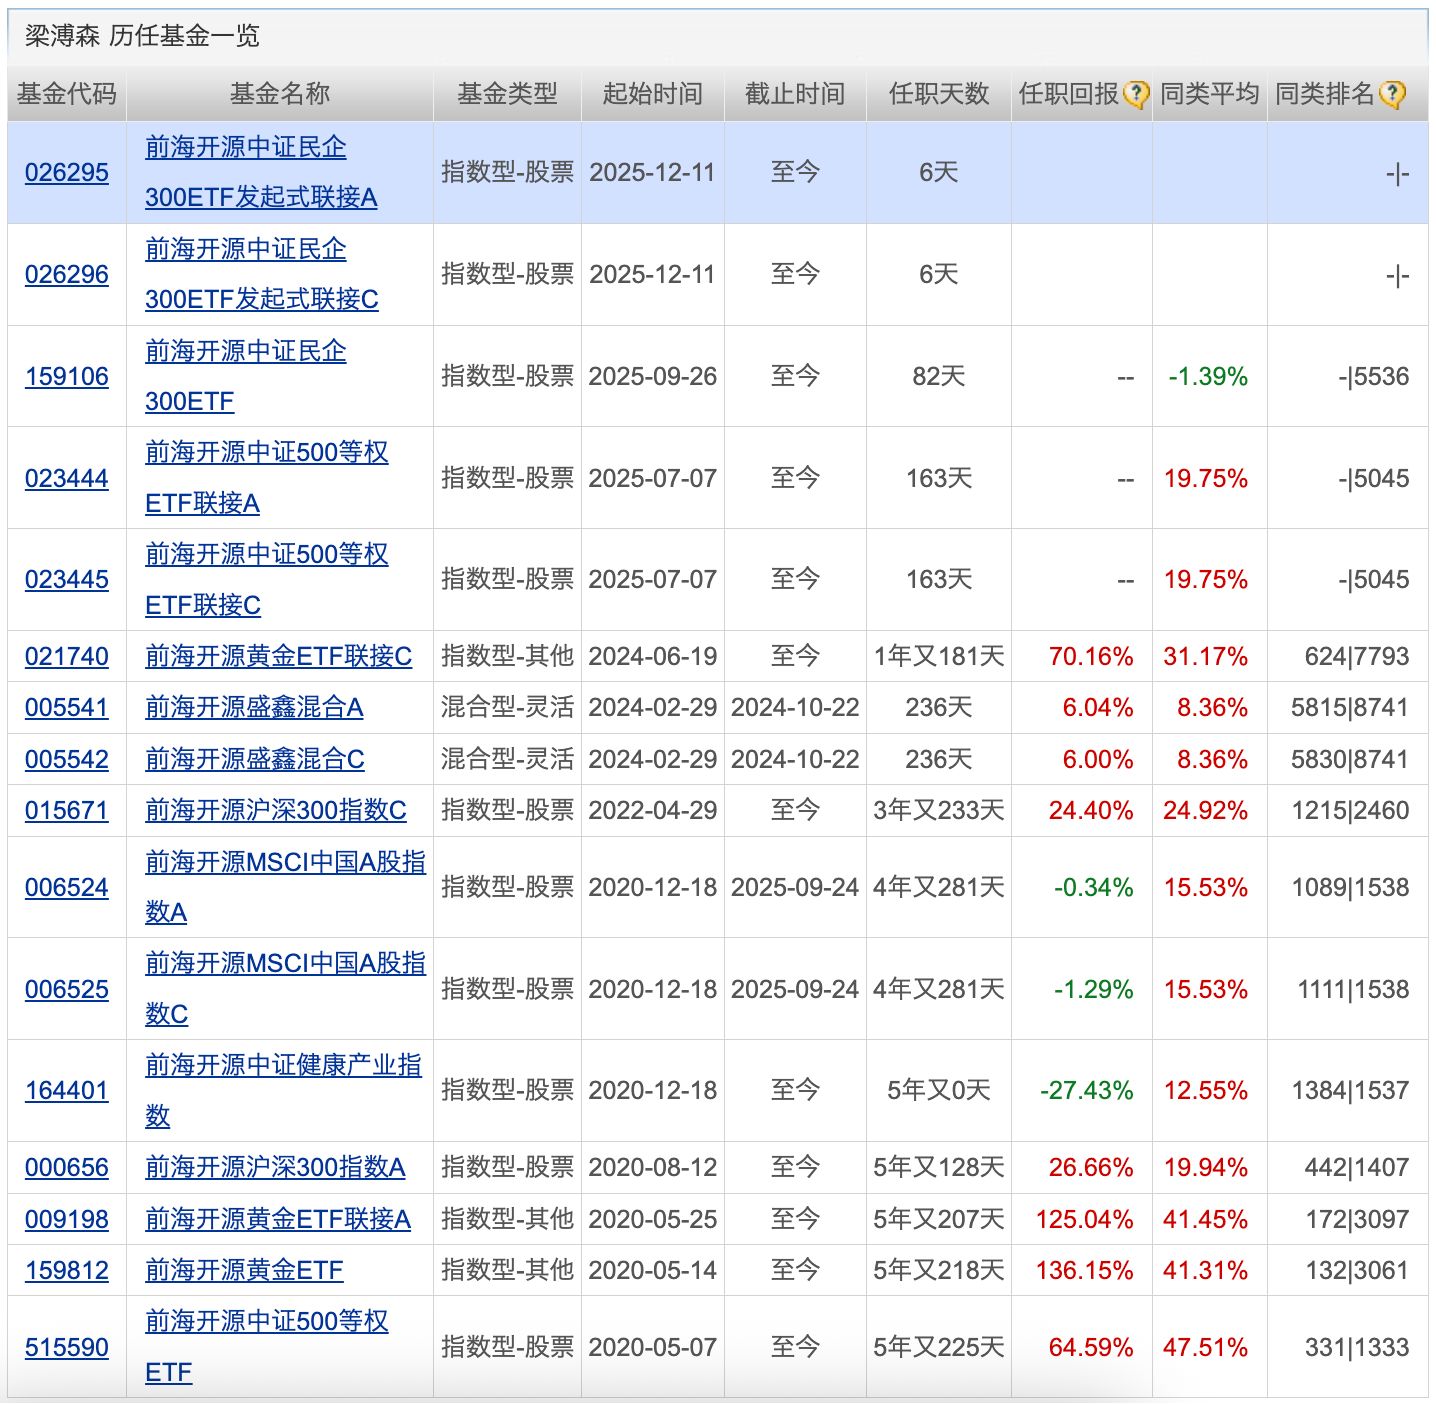Image resolution: width=1436 pixels, height=1404 pixels.
Task: Open 前海开源沪深300指数C link
Action: click(x=275, y=811)
